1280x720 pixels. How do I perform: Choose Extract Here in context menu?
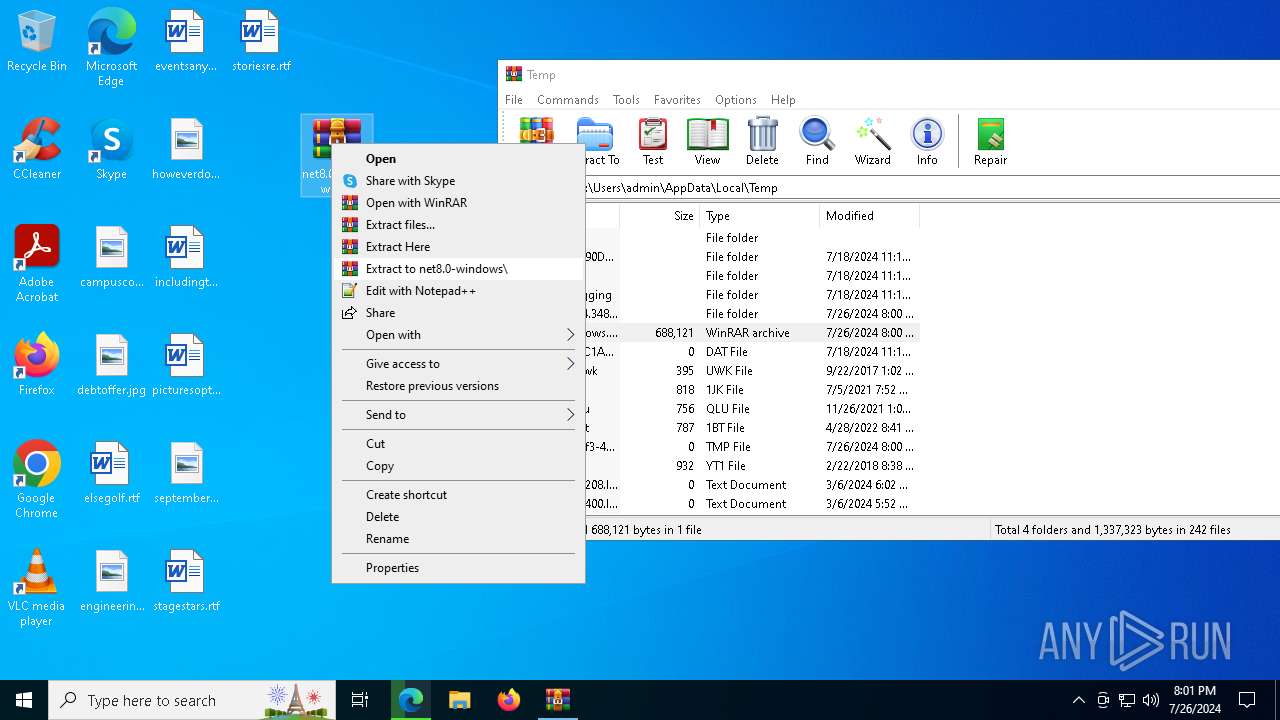point(459,247)
